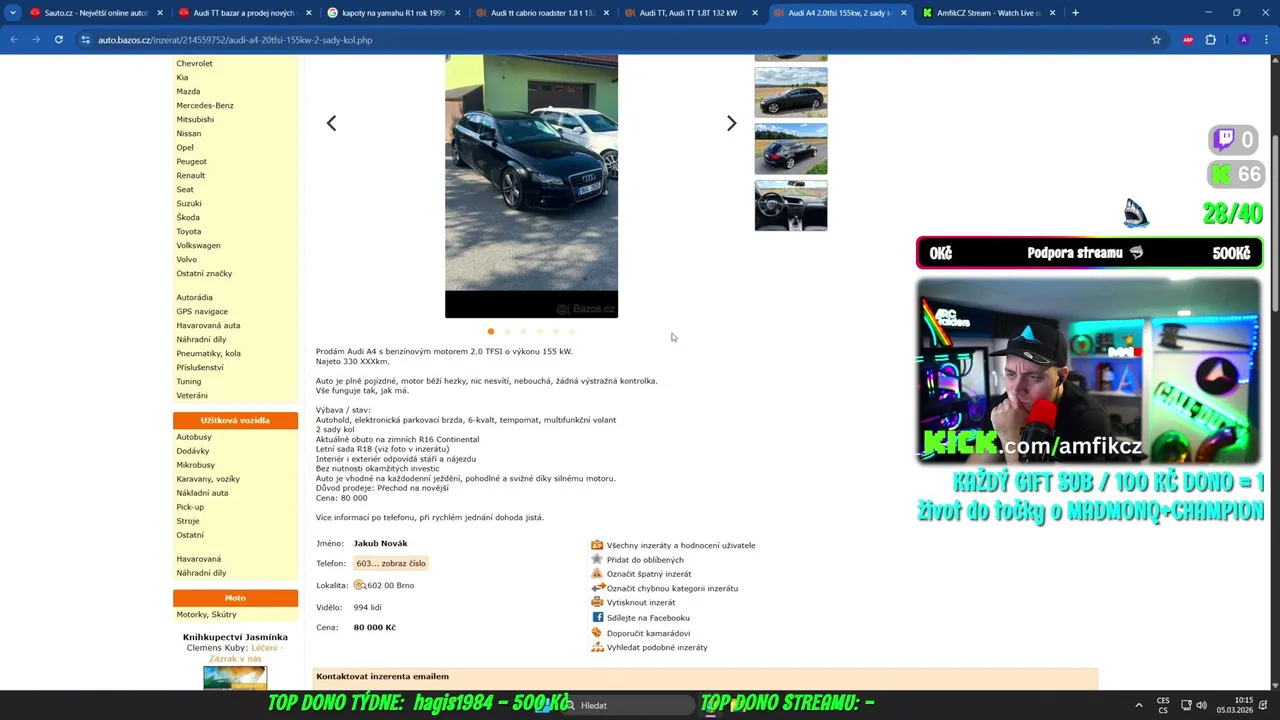Open the map icon next to Brno
The width and height of the screenshot is (1280, 720).
tap(359, 585)
